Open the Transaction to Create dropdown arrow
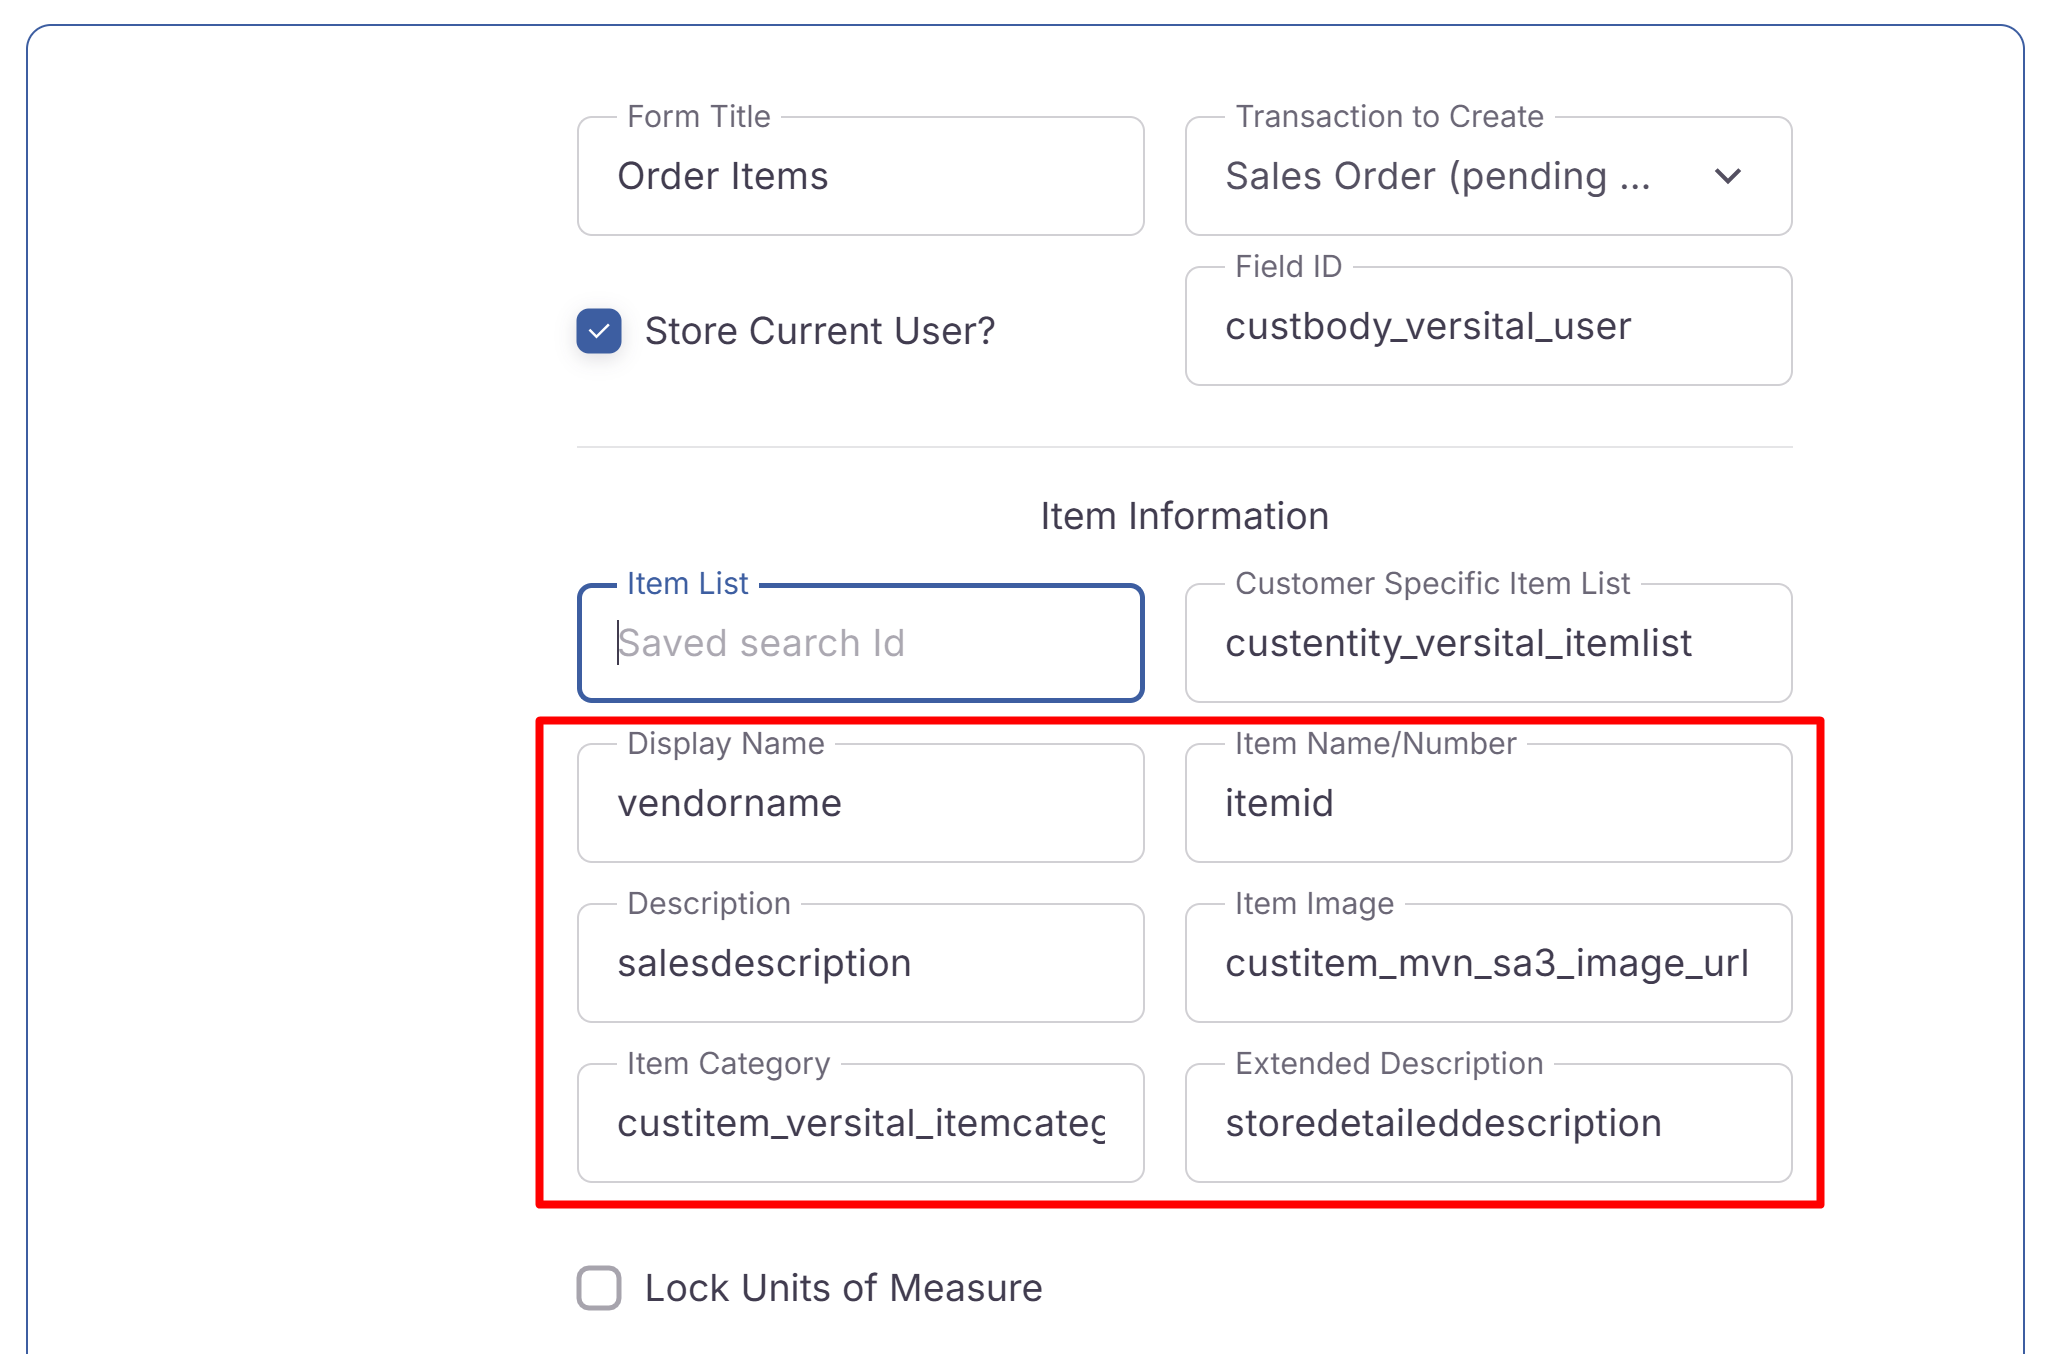 click(1727, 177)
